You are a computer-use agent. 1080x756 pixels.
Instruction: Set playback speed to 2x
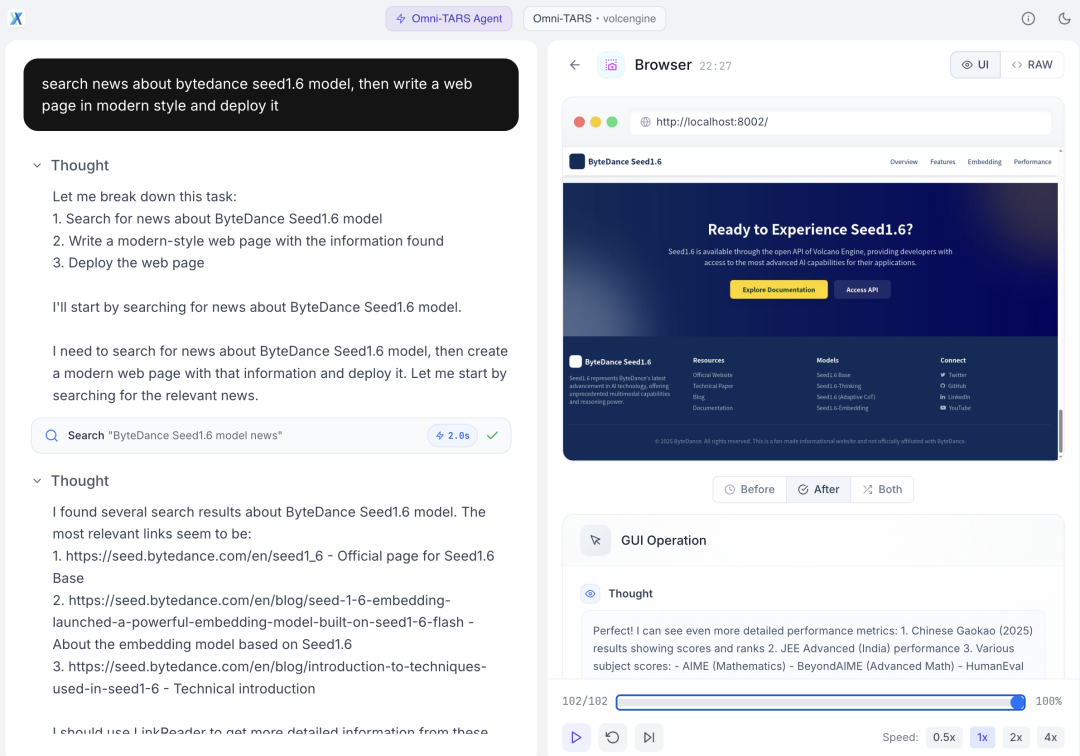coord(1016,736)
